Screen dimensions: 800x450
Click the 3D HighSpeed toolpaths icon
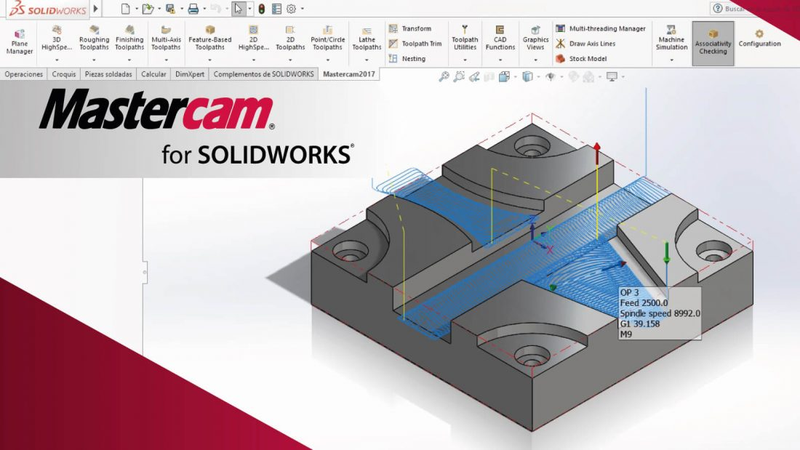coord(57,30)
